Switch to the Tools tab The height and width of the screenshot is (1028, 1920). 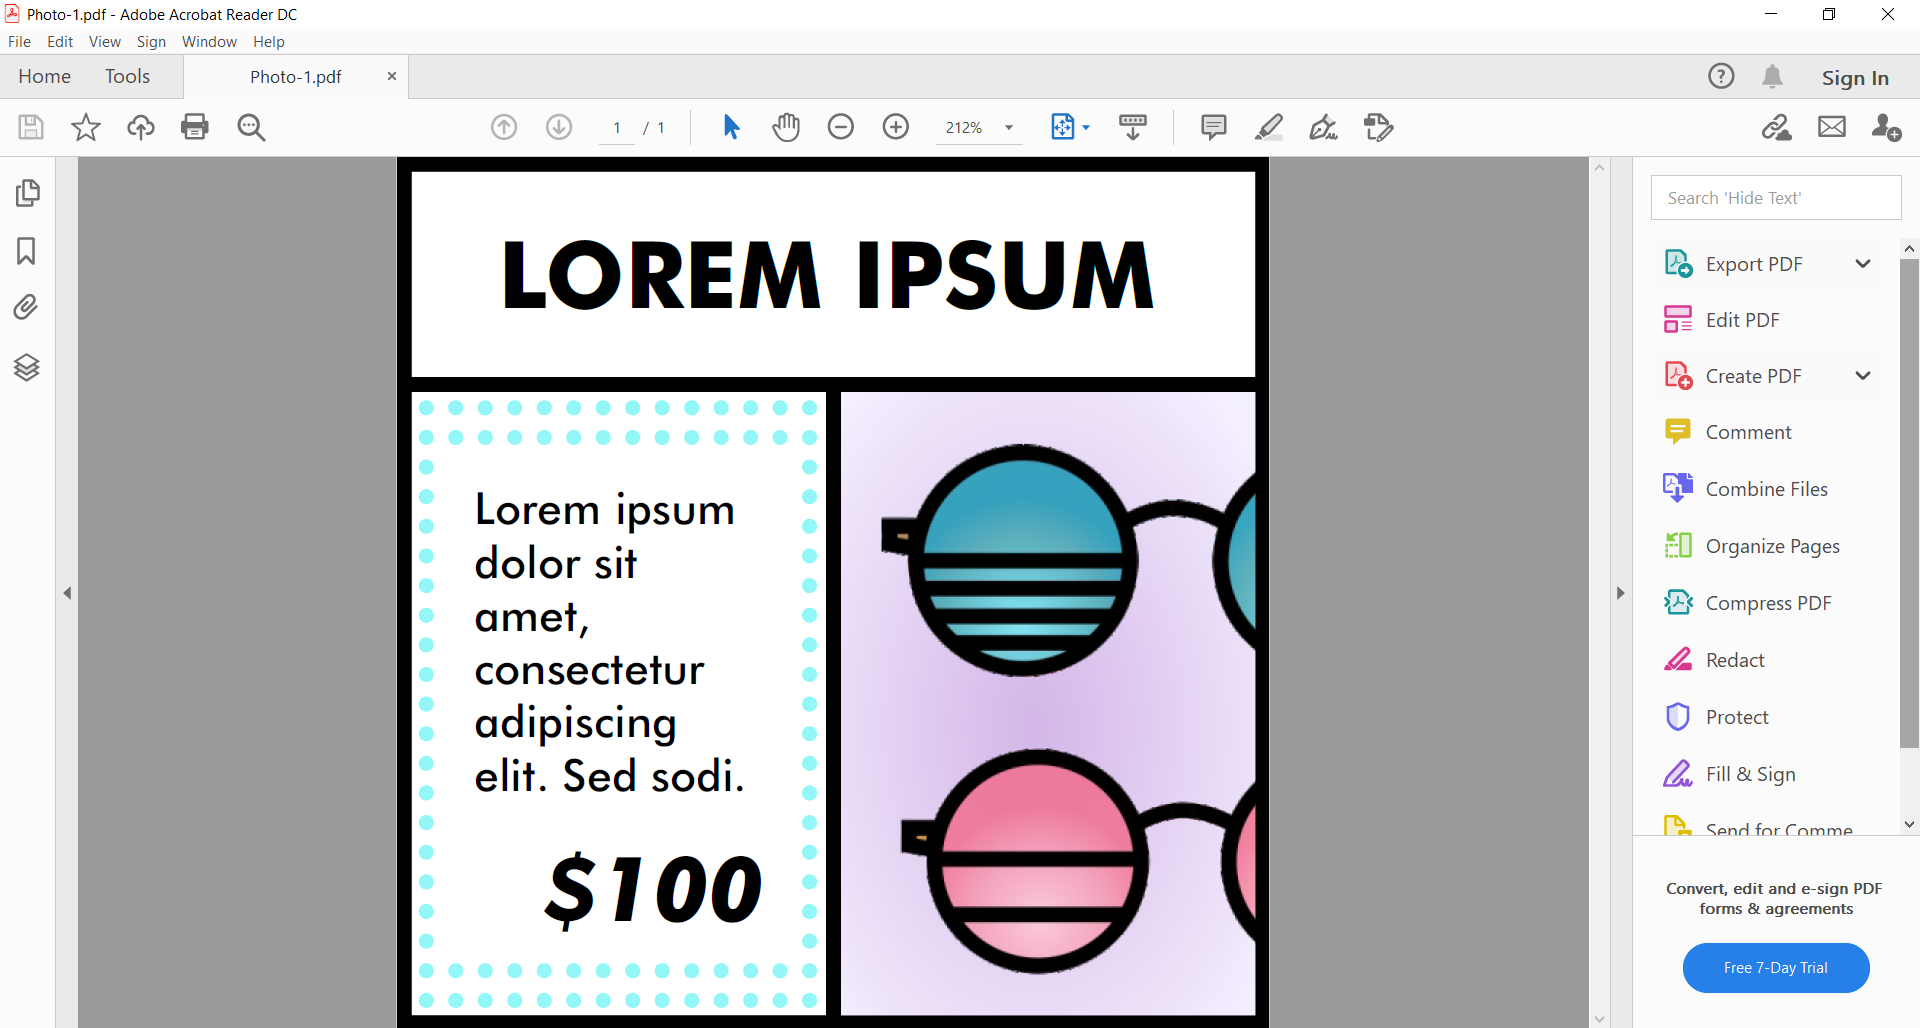point(127,77)
